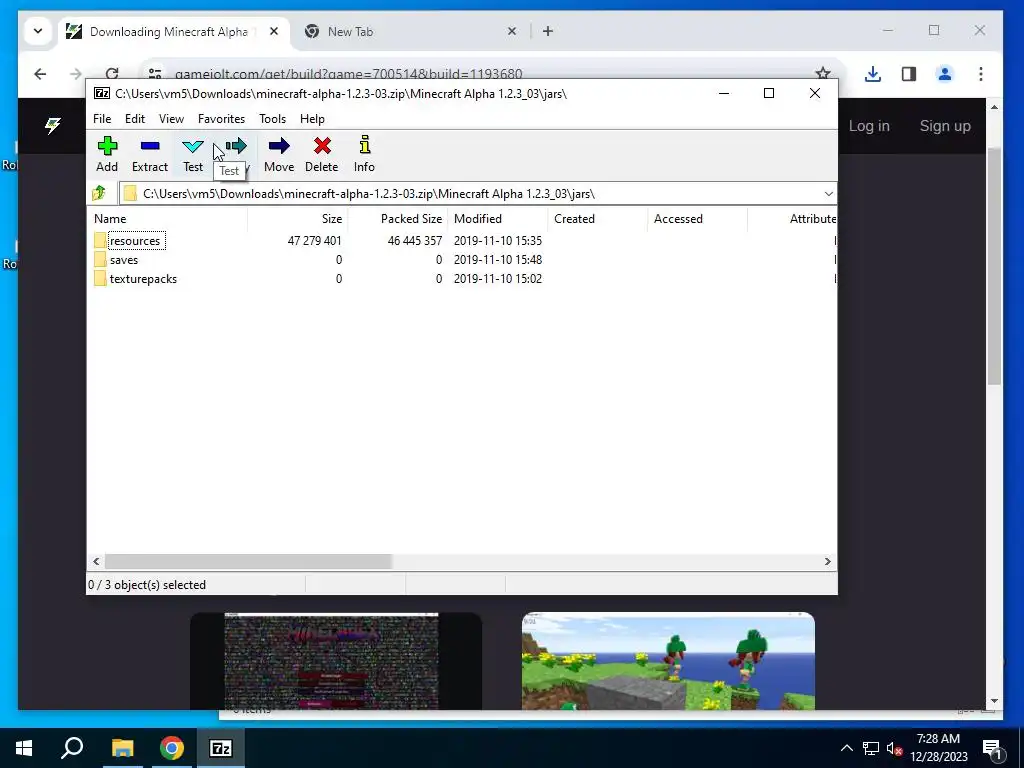This screenshot has width=1024, height=768.
Task: Open the View menu
Action: (171, 119)
